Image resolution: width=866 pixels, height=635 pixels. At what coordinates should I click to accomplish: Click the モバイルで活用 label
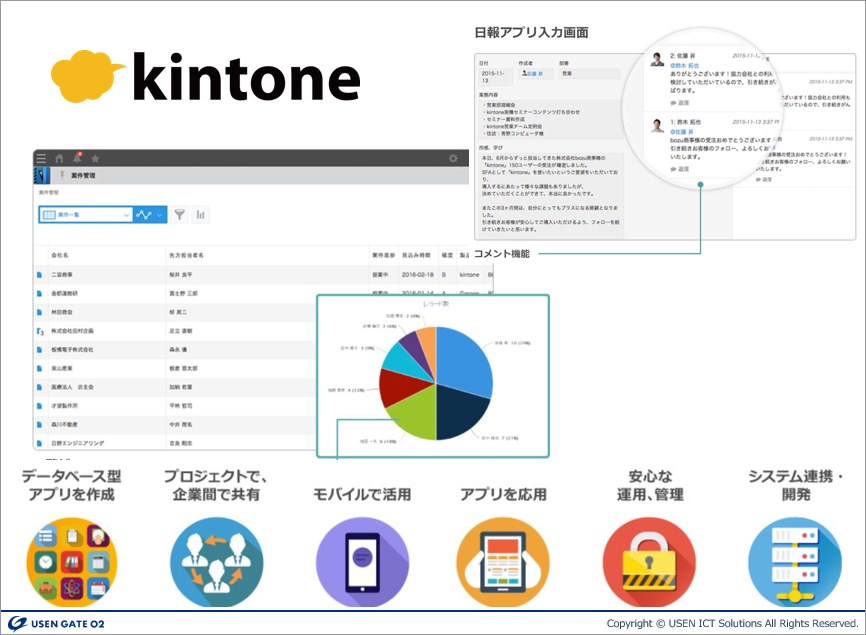pos(362,494)
